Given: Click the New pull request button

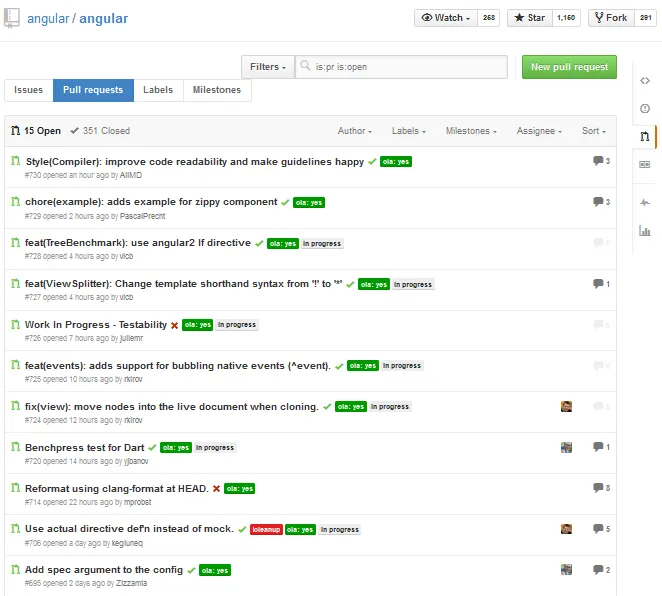Looking at the screenshot, I should coord(569,67).
